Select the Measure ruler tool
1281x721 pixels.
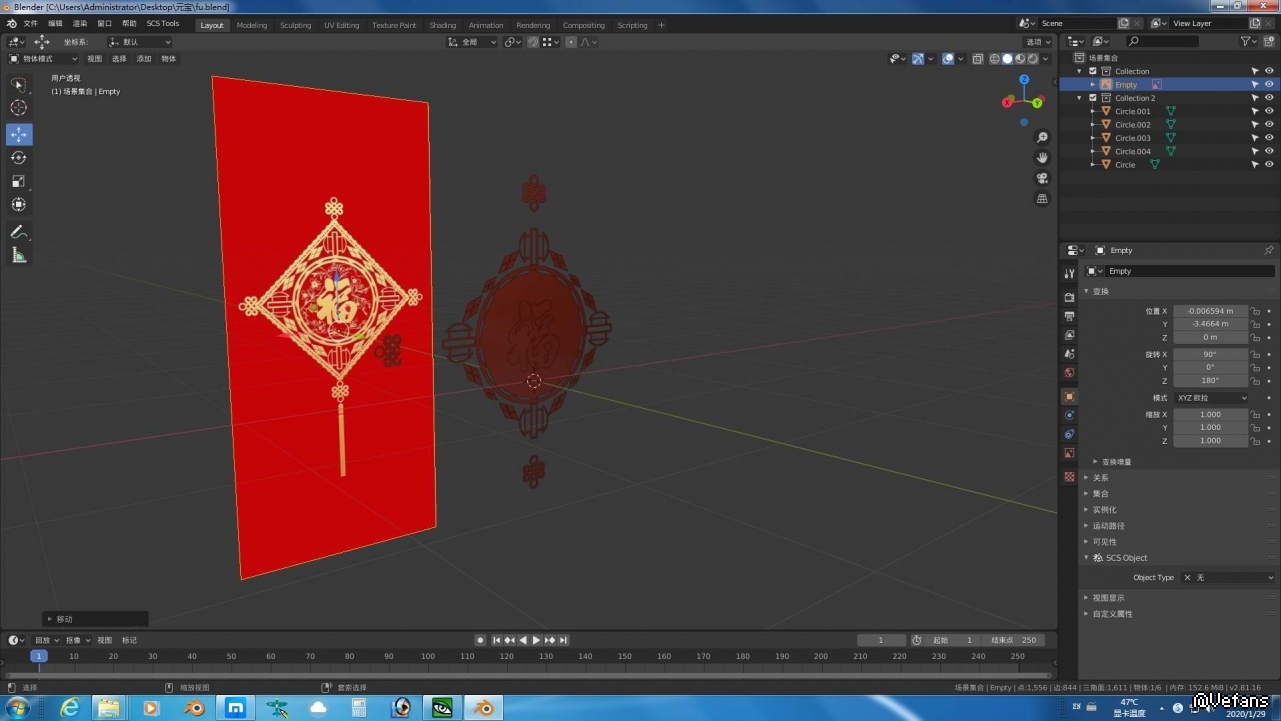coord(19,255)
